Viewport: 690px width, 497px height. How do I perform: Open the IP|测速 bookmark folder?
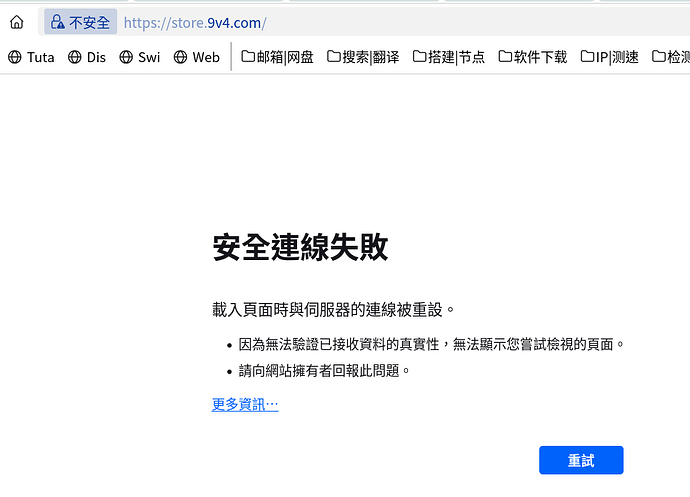pyautogui.click(x=609, y=57)
